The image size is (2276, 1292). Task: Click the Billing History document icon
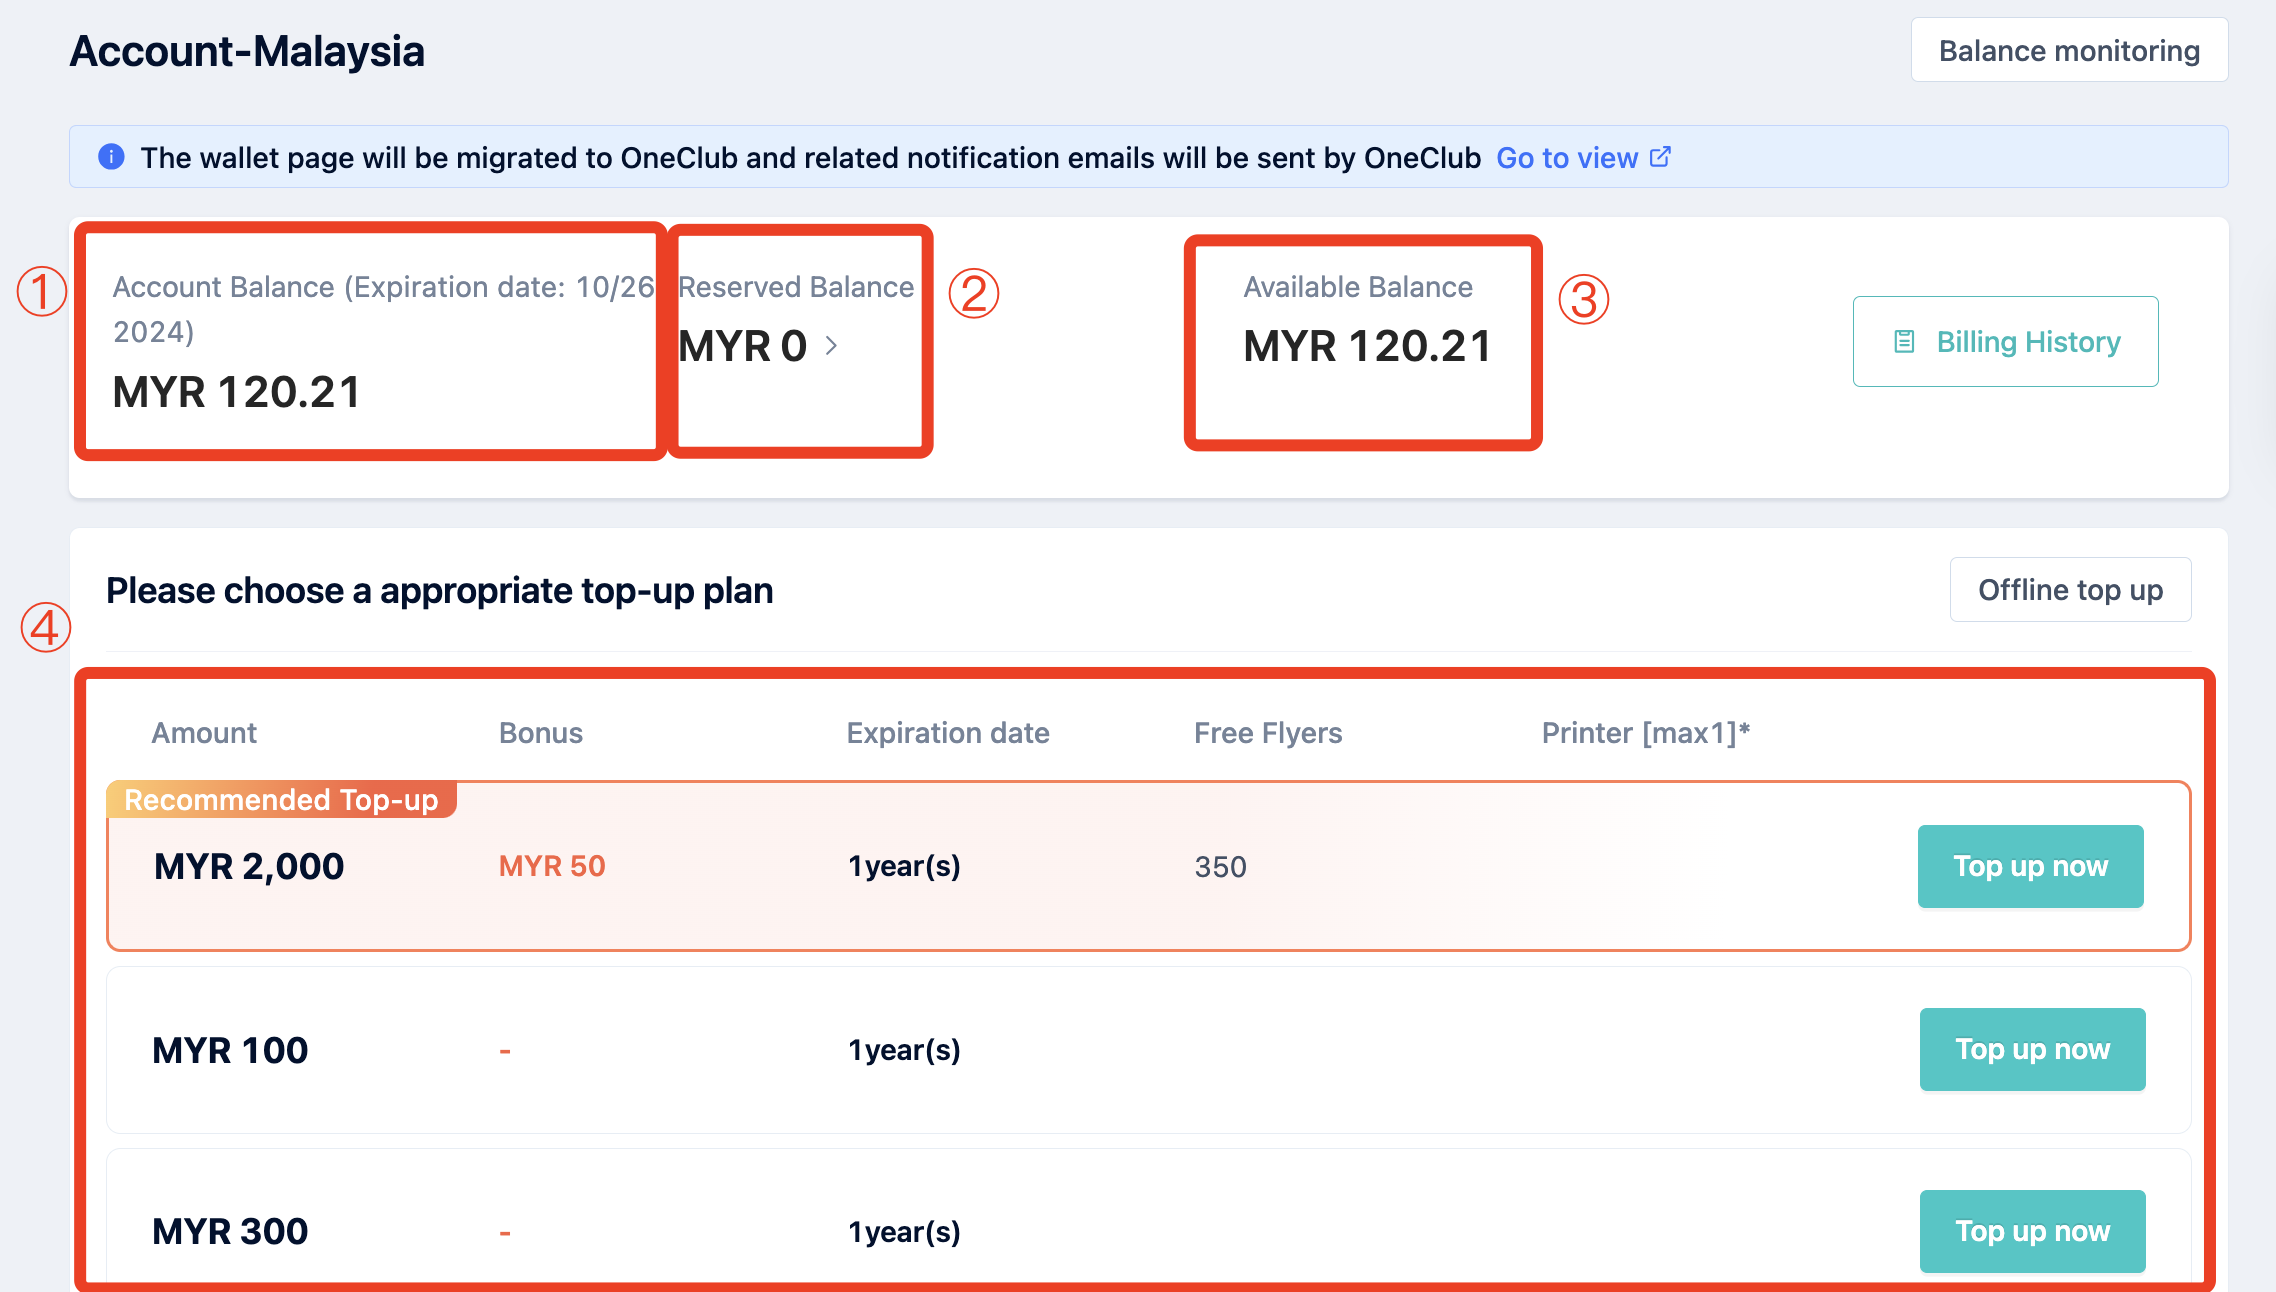(1904, 342)
